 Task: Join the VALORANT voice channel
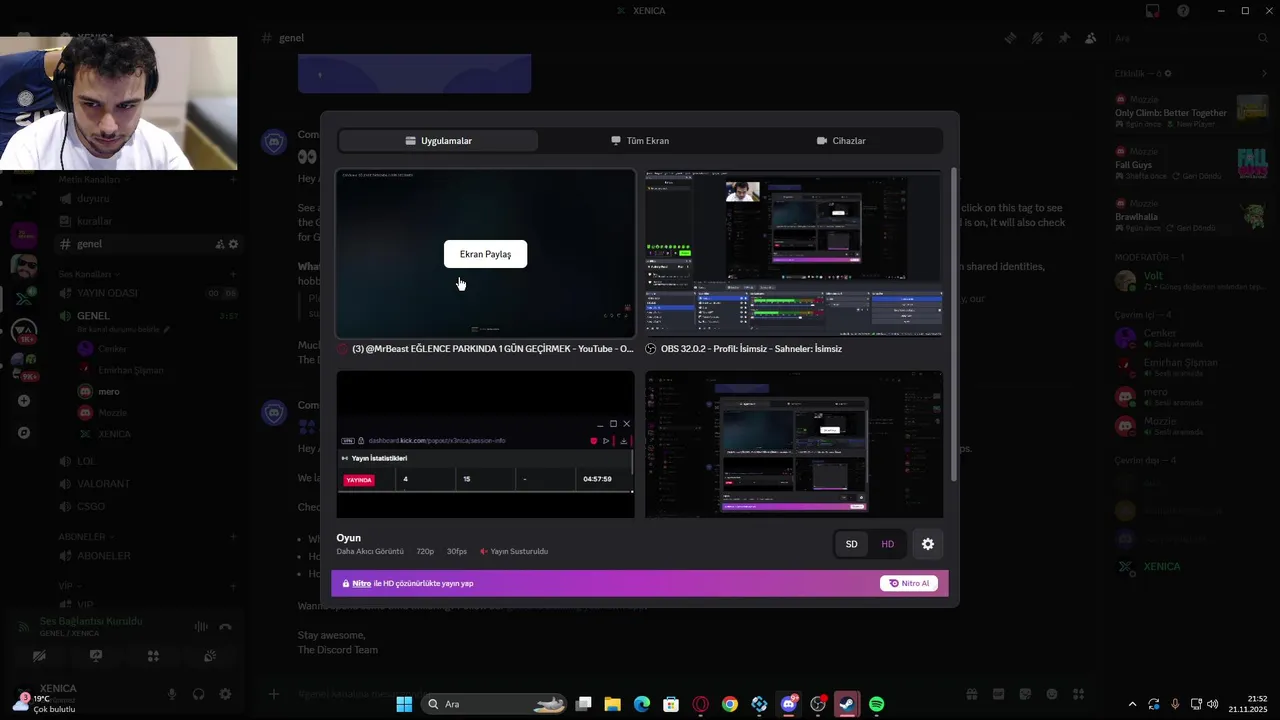point(148,484)
